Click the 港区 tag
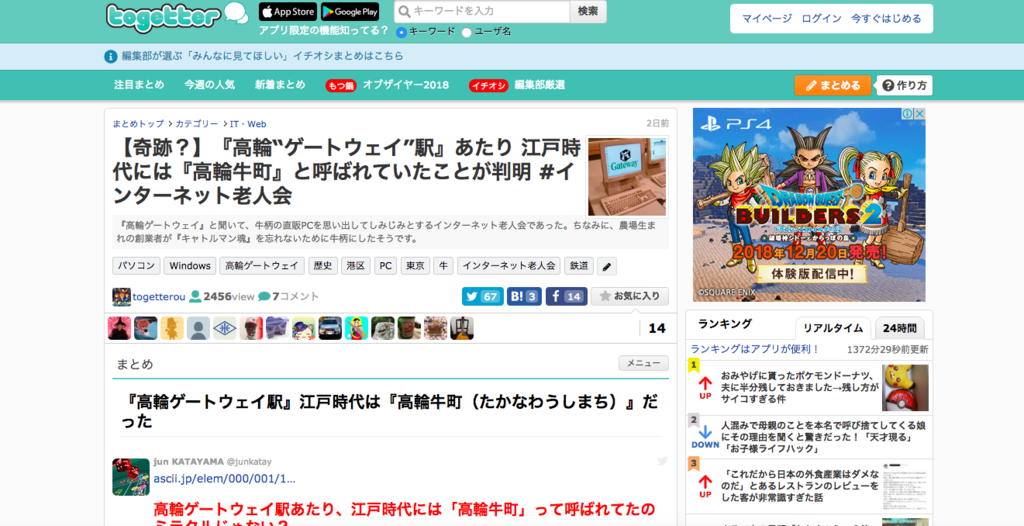This screenshot has height=526, width=1024. click(356, 266)
